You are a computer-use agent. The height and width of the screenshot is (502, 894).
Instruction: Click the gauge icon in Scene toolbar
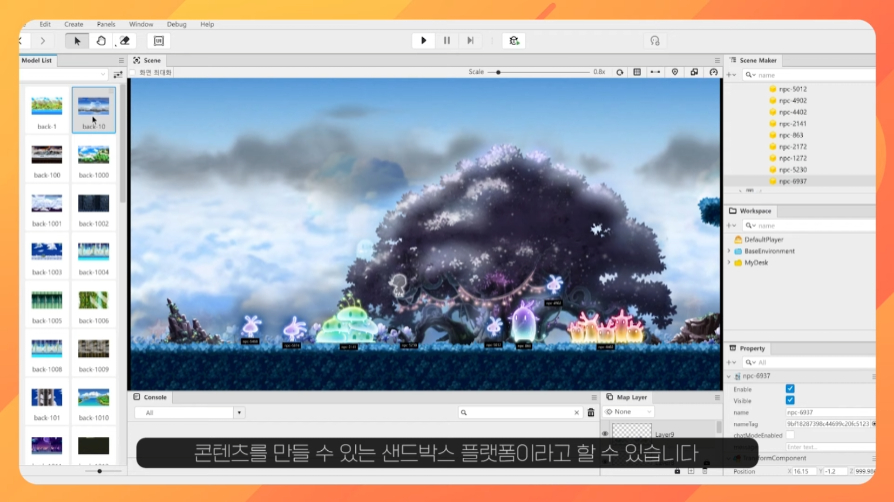(x=713, y=72)
